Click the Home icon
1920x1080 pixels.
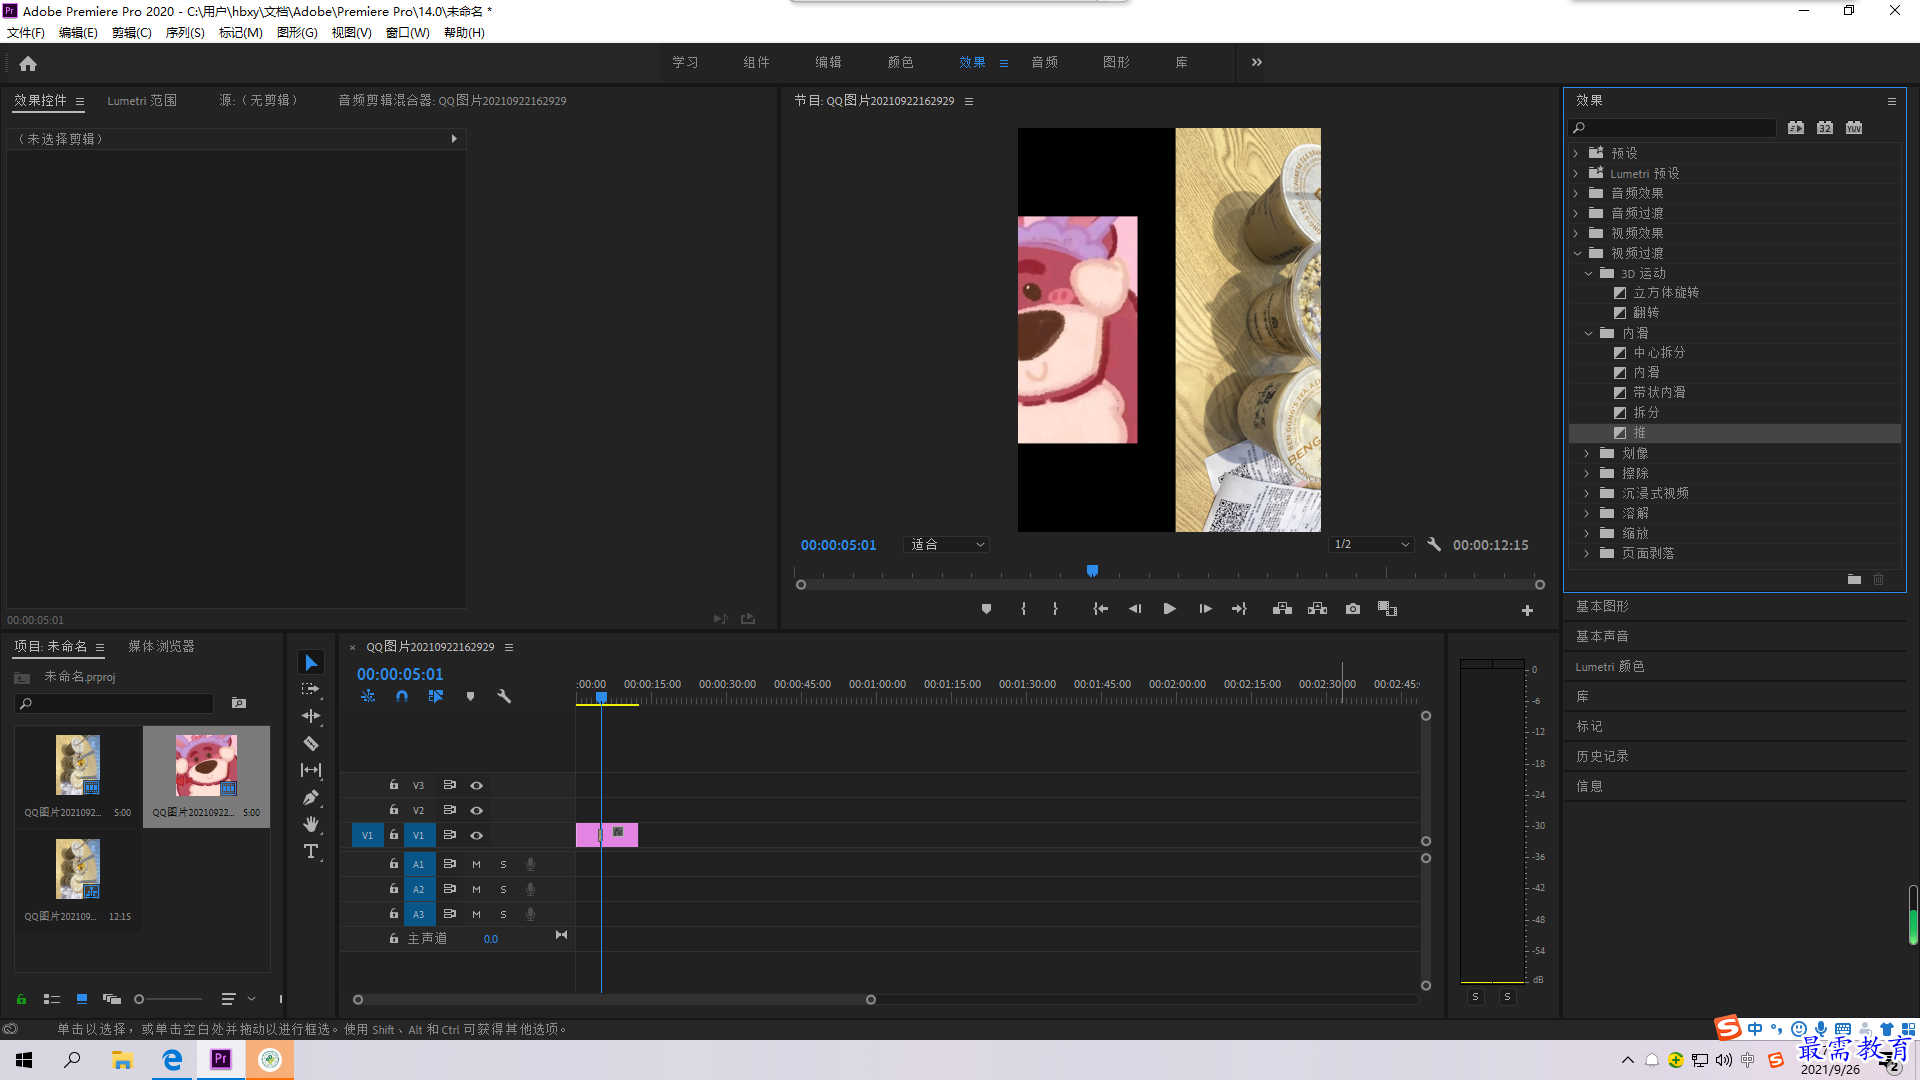point(28,63)
